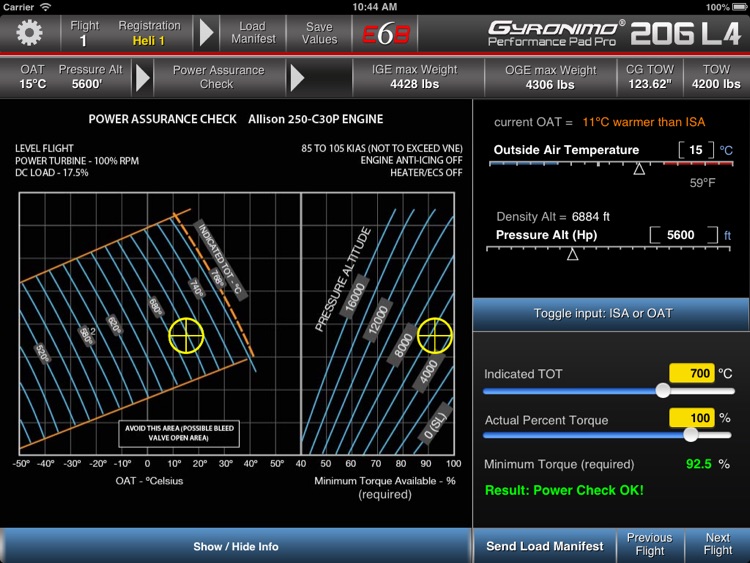
Task: Click the yellow crosshair on torque chart
Action: pyautogui.click(x=435, y=336)
